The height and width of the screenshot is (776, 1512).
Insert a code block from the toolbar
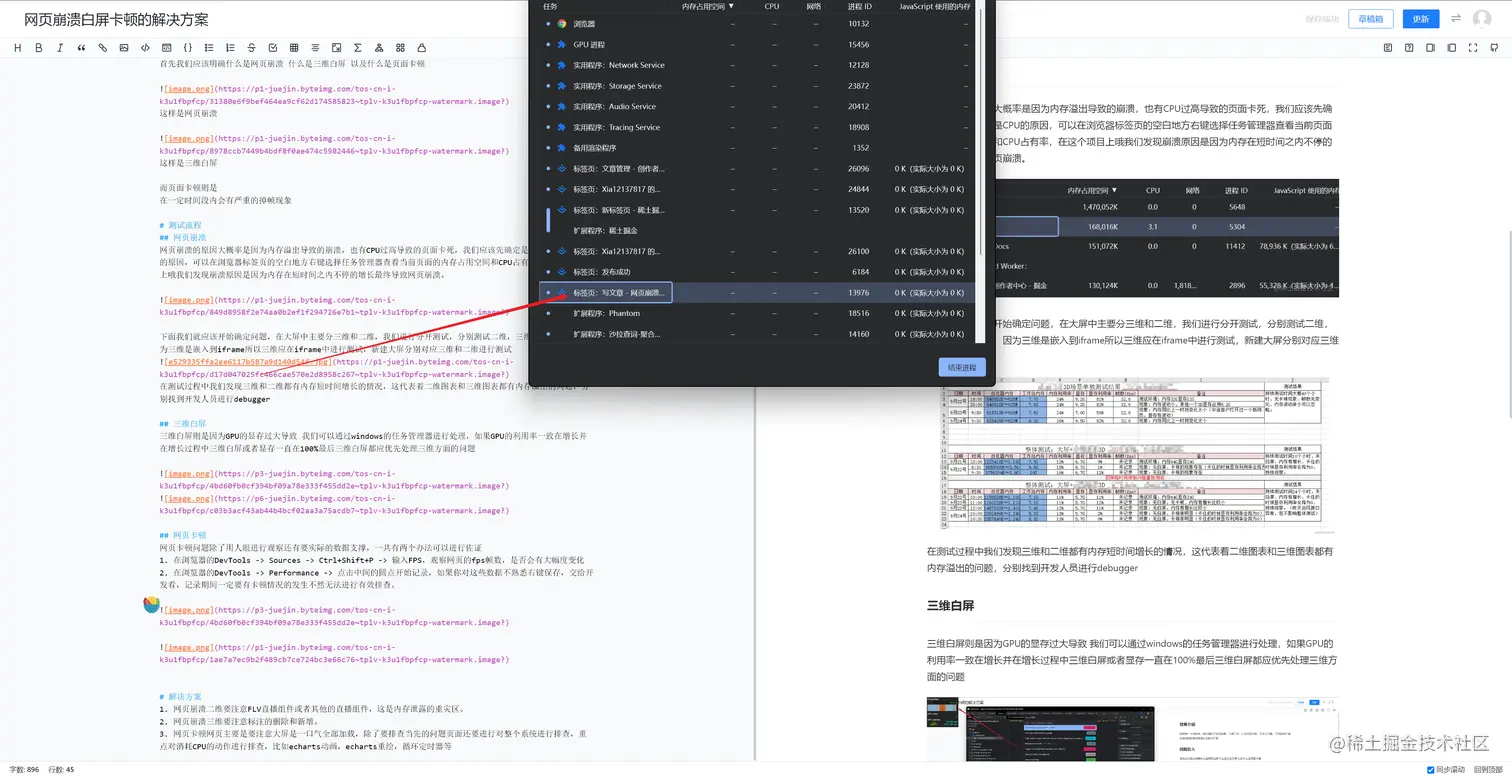point(166,47)
